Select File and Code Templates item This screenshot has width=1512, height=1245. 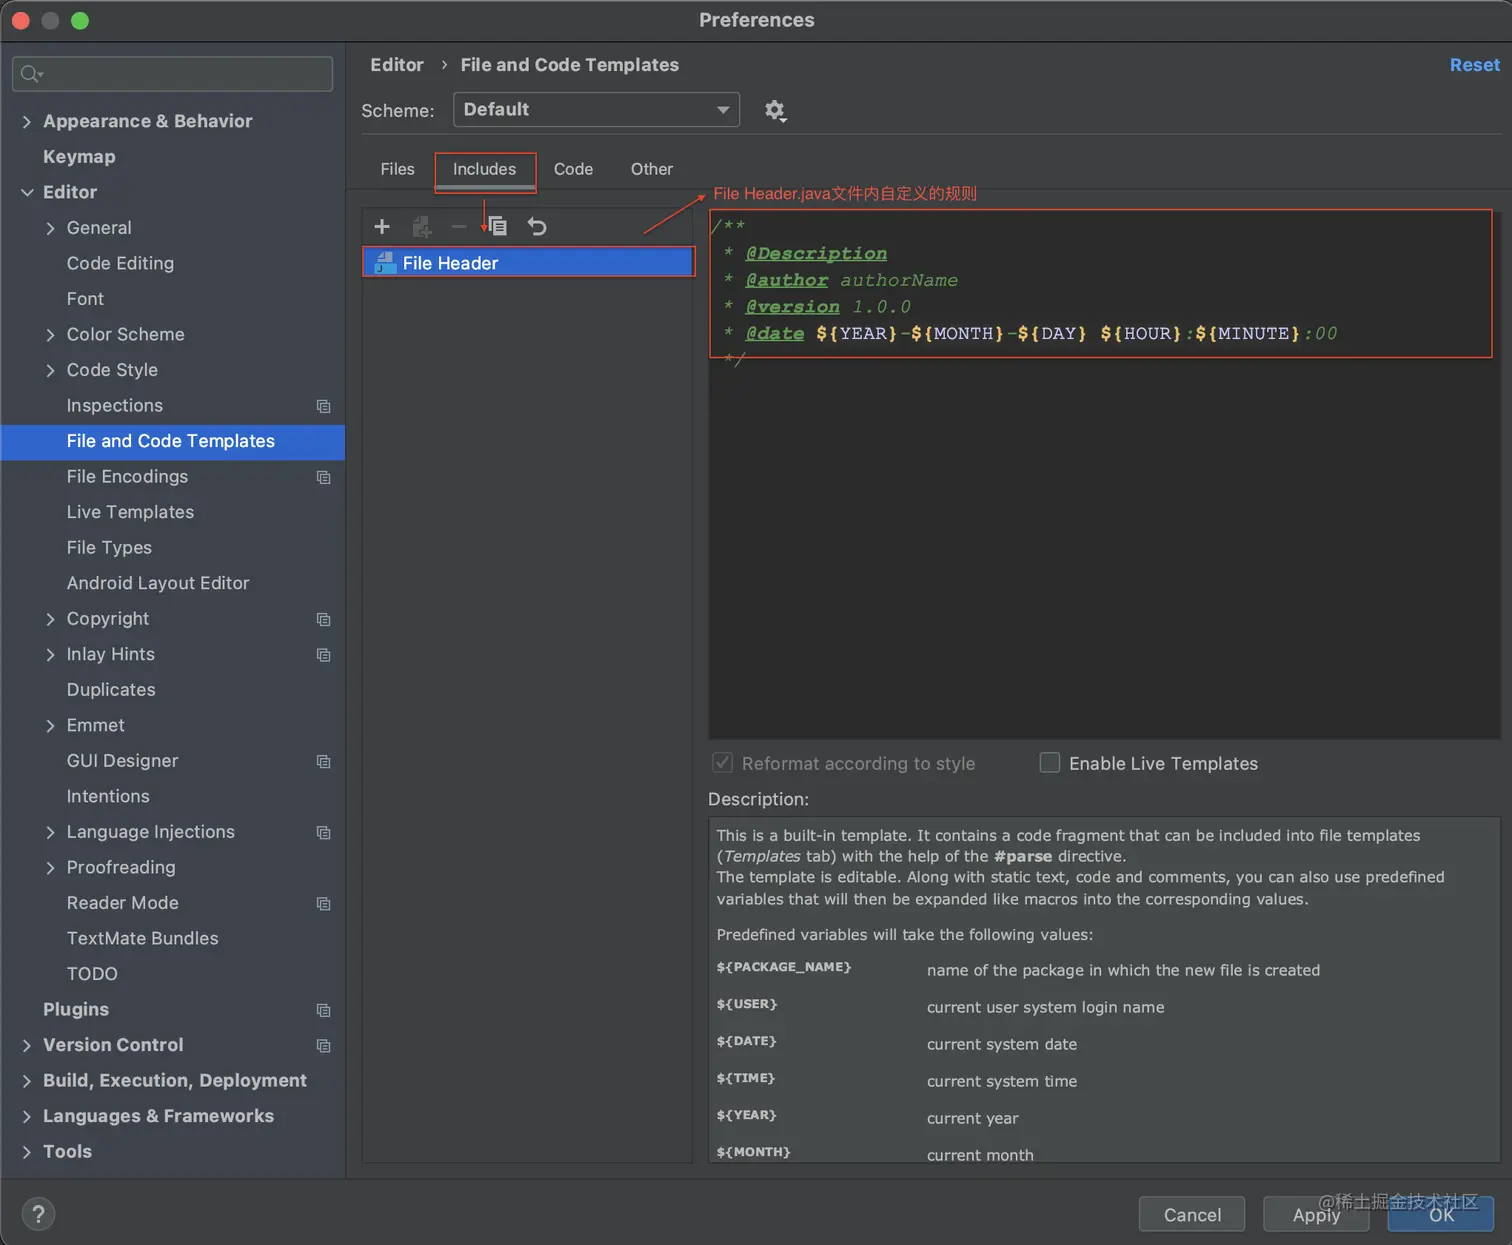(x=173, y=441)
